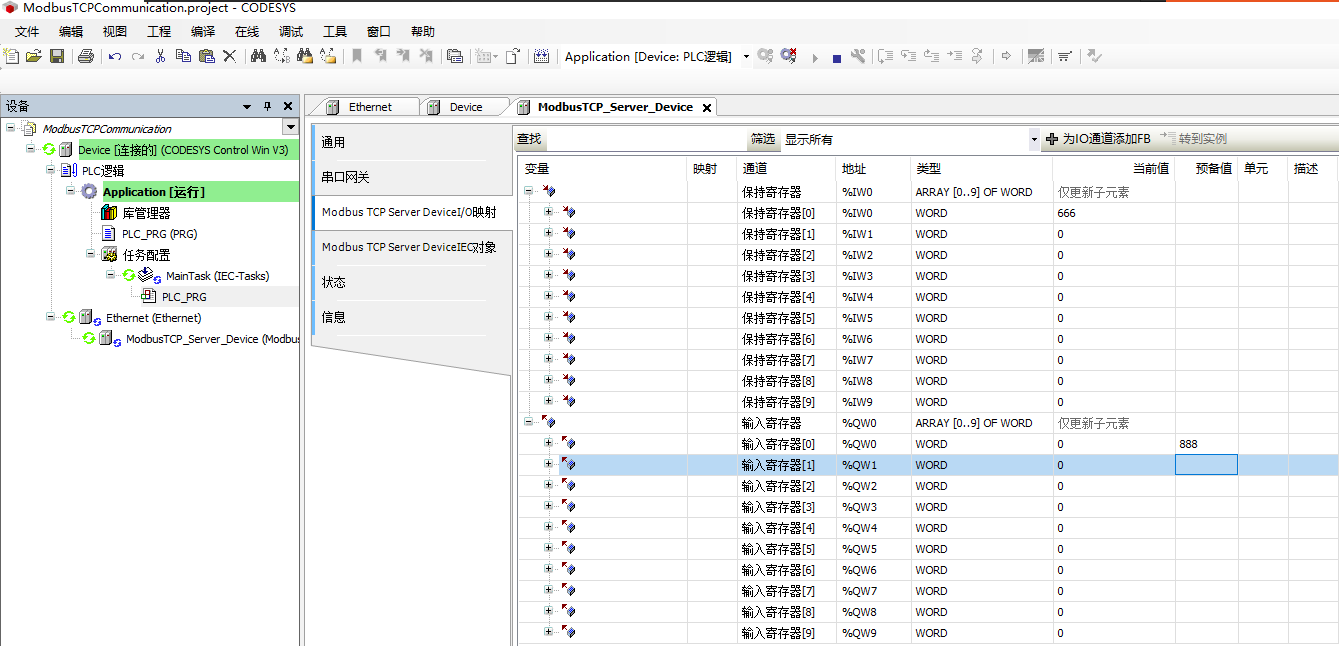The width and height of the screenshot is (1339, 646).
Task: Close the ModbusTCP_Server_Device tab
Action: (707, 108)
